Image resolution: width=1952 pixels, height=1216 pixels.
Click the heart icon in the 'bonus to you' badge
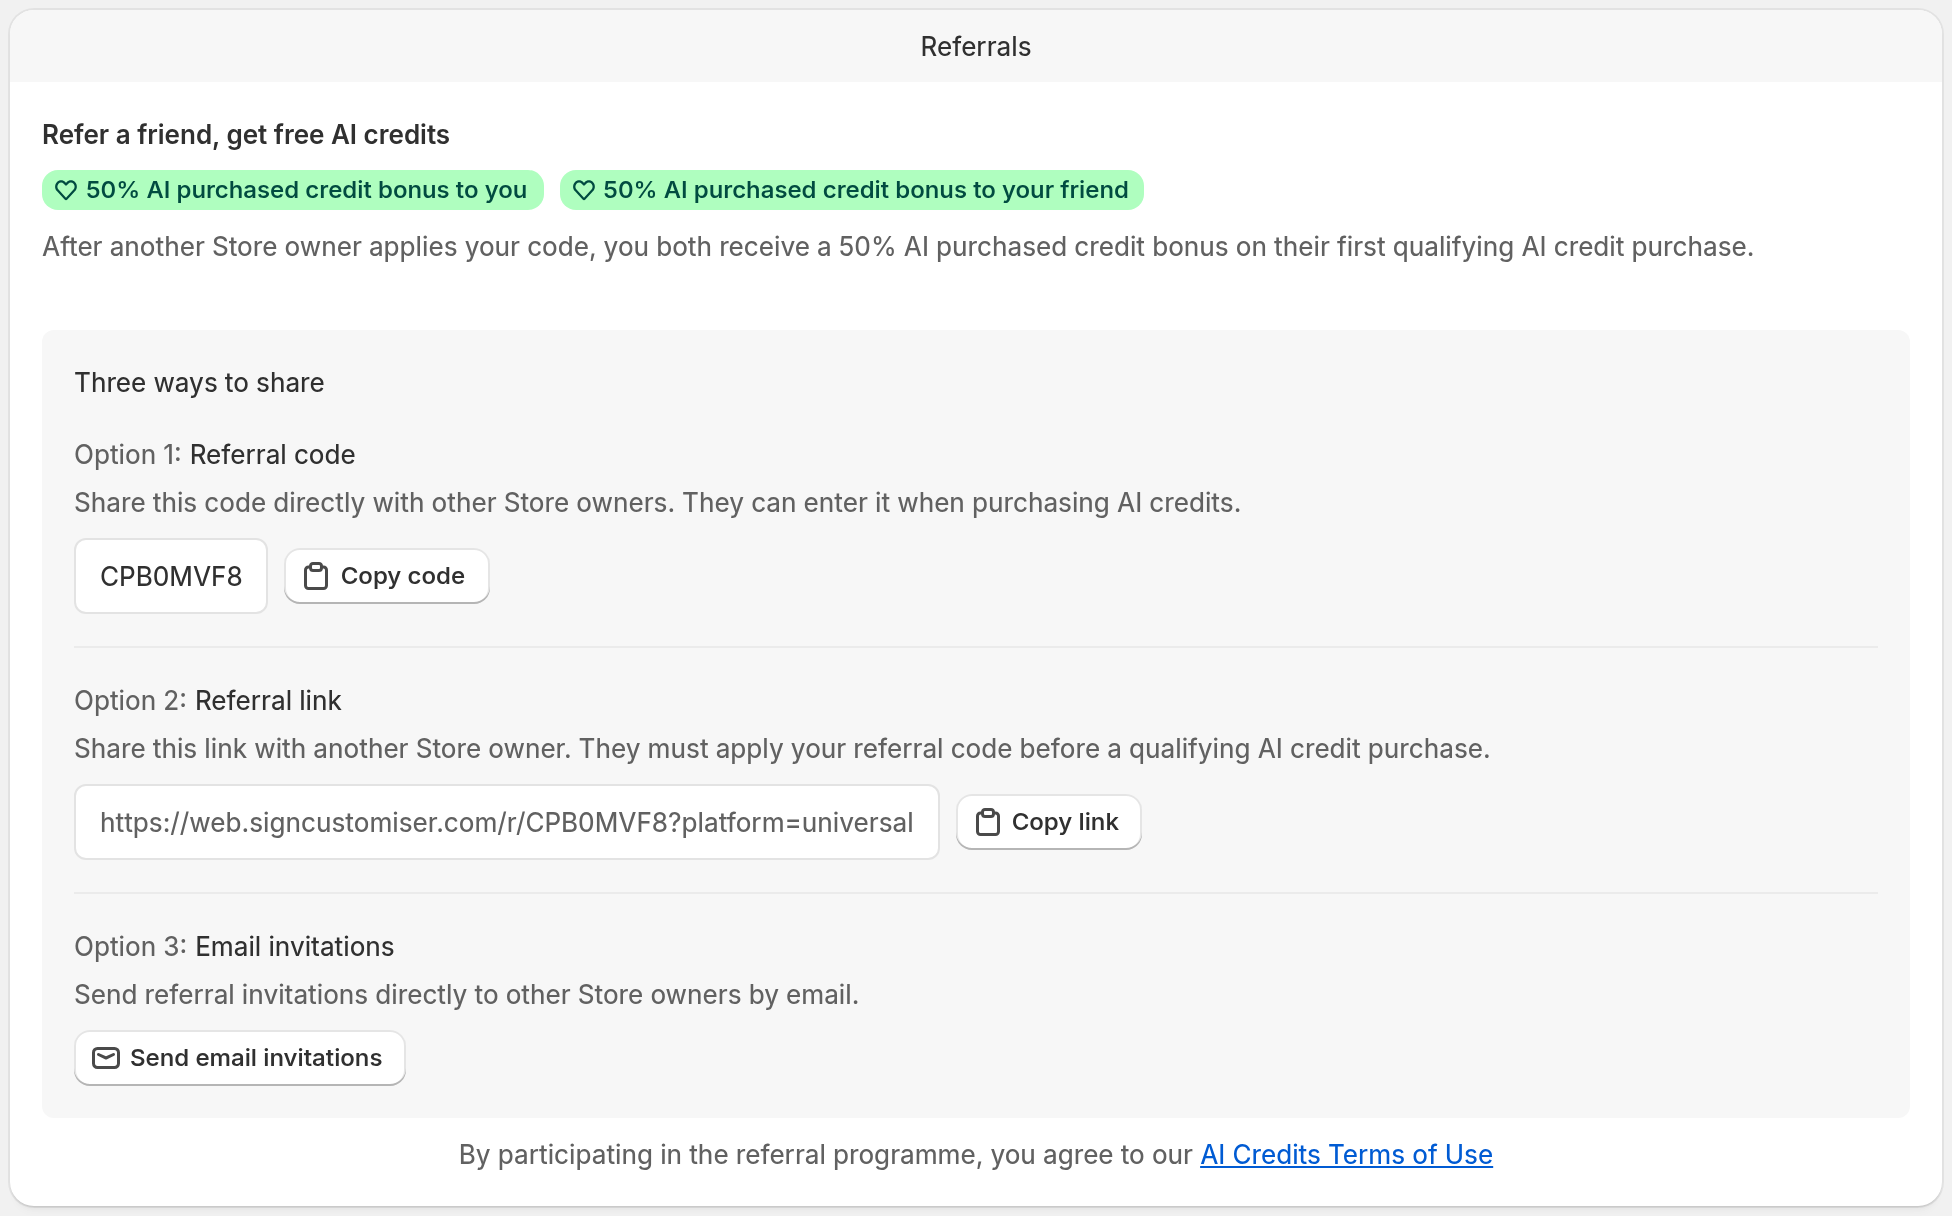(x=66, y=190)
